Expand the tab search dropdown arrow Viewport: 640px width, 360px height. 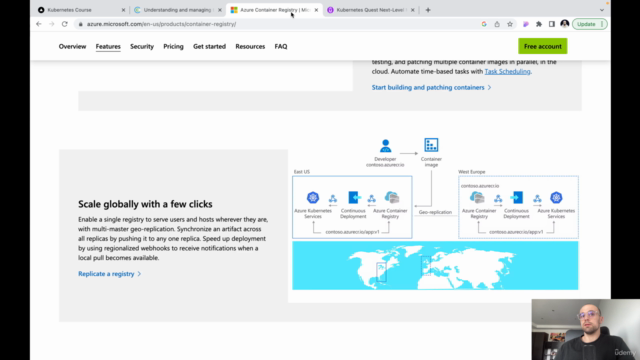pos(602,10)
